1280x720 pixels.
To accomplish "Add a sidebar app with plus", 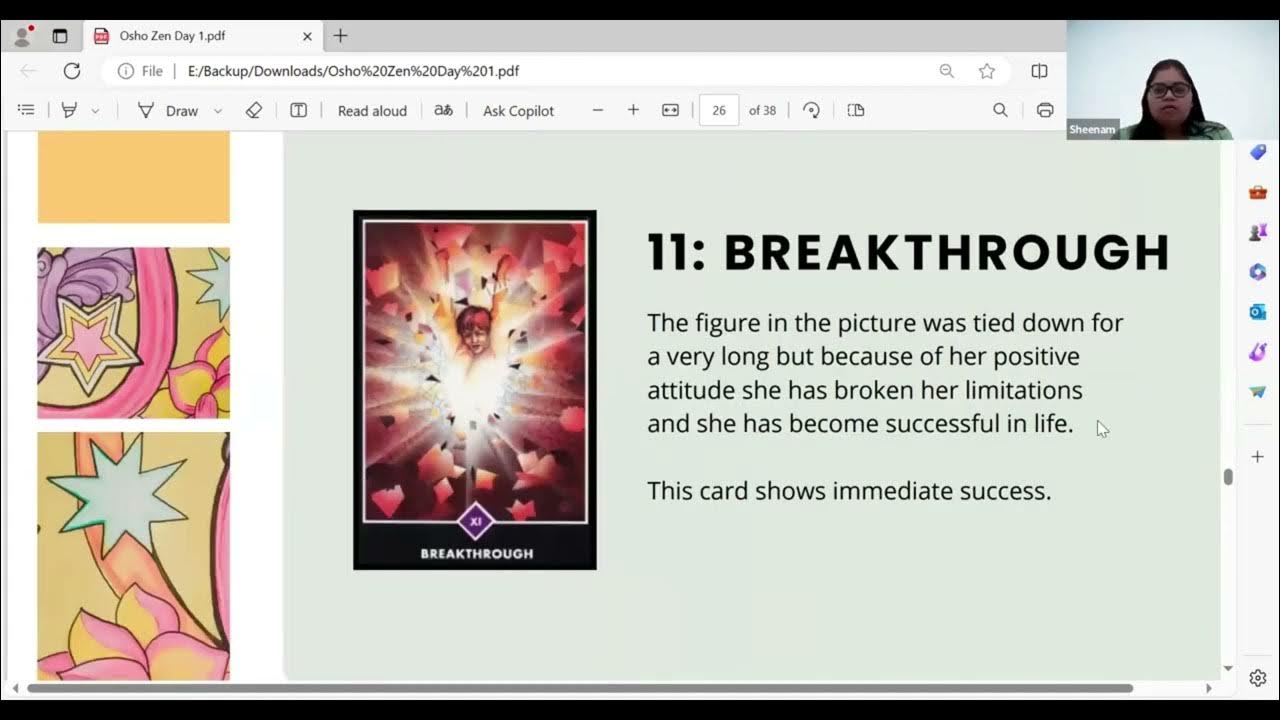I will pos(1258,457).
